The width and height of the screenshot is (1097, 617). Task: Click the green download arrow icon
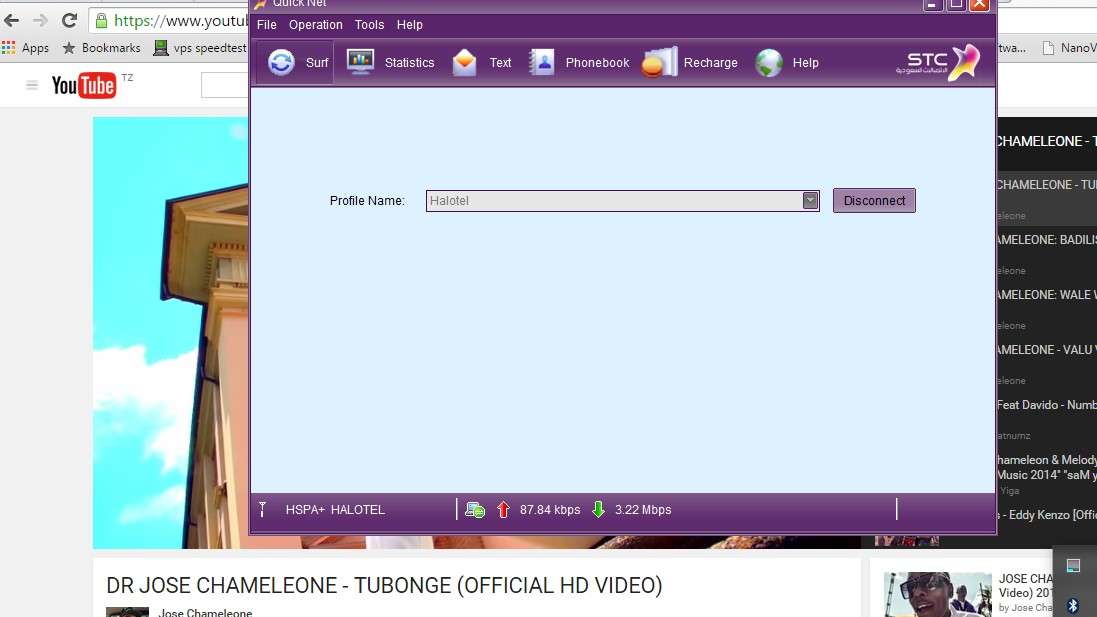point(598,509)
